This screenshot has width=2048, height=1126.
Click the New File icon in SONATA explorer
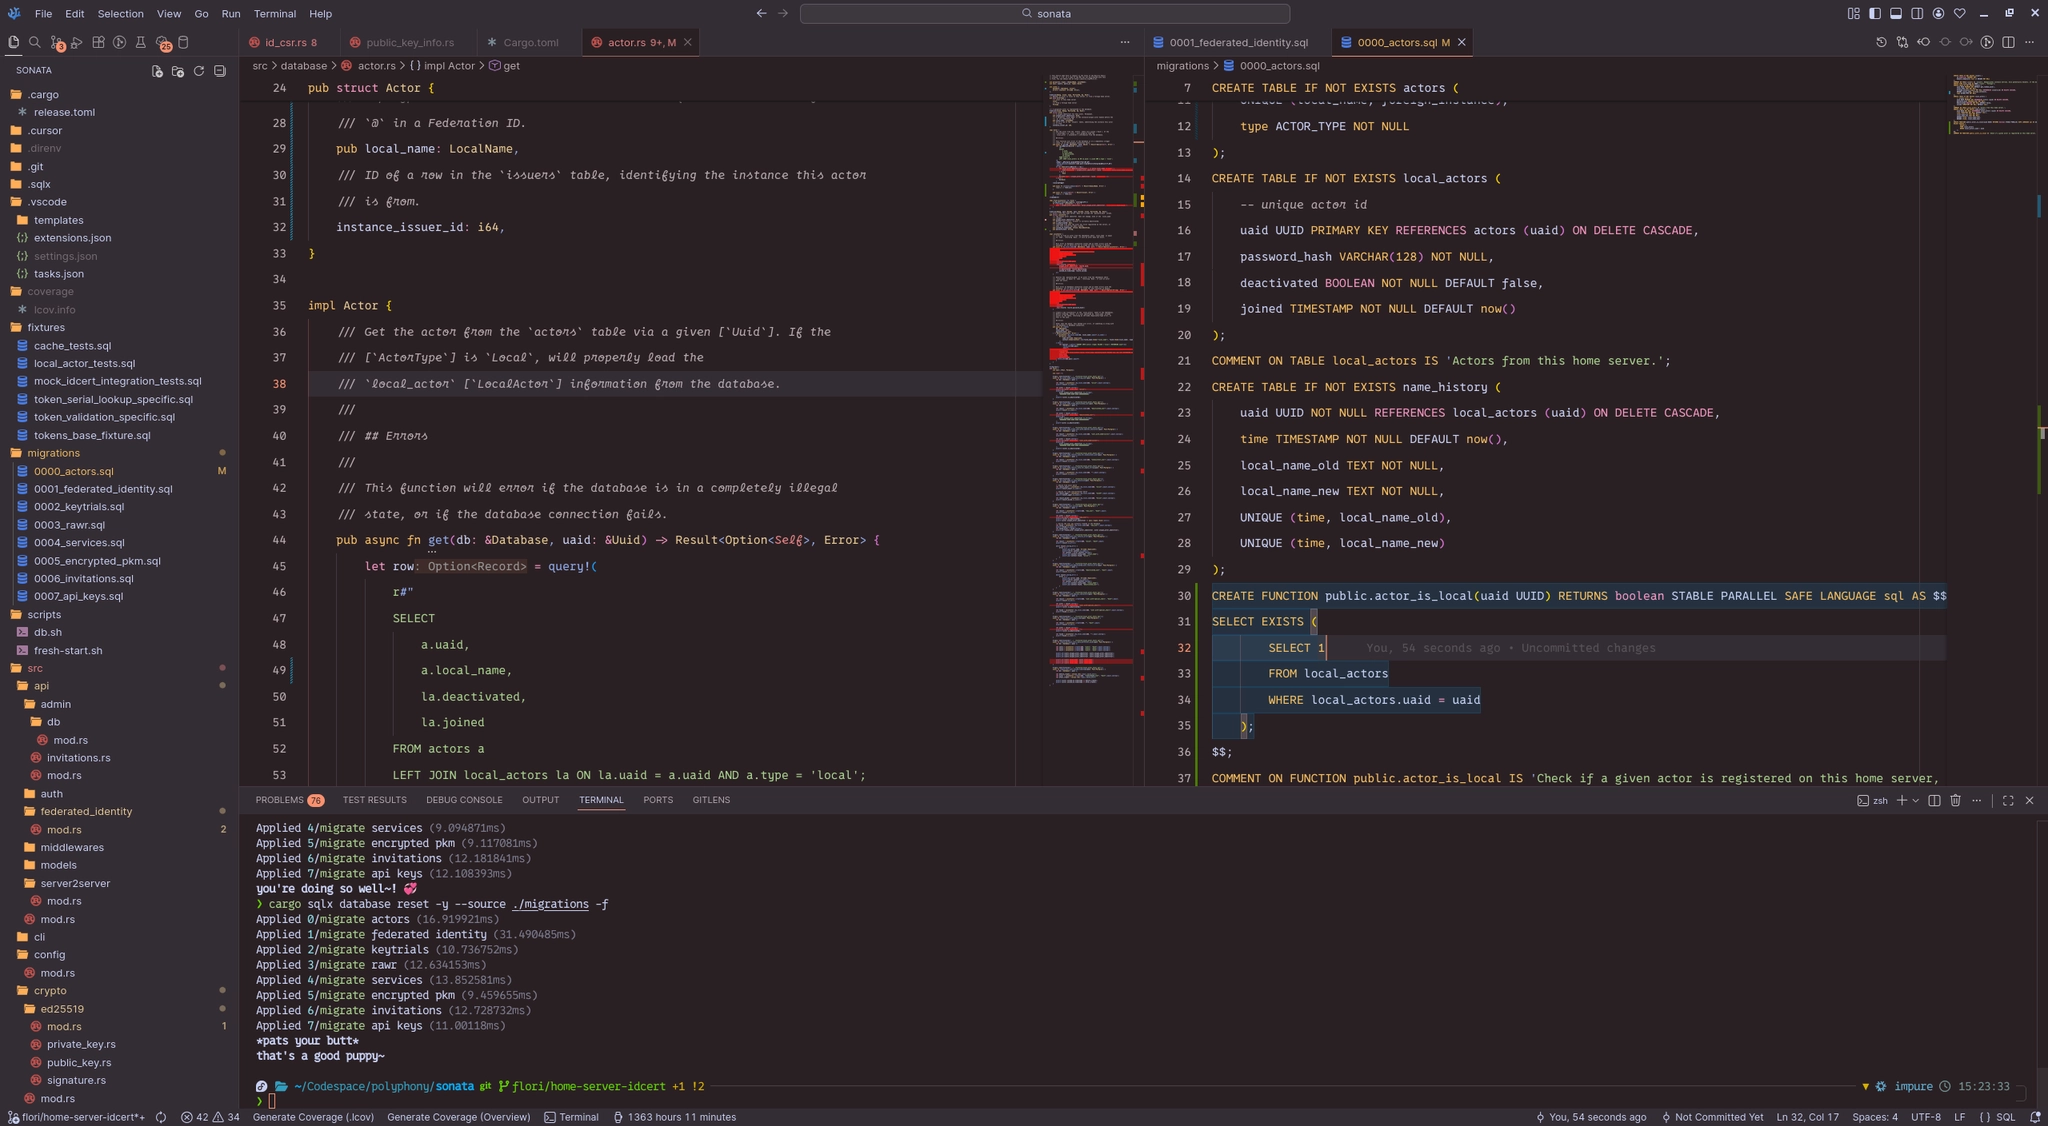tap(157, 71)
